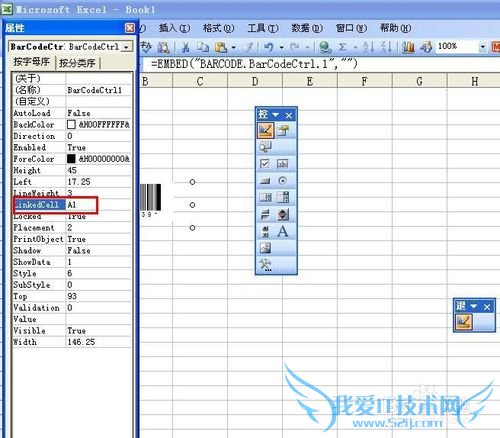Toggle Design Mode in the Control Toolbox

265,130
